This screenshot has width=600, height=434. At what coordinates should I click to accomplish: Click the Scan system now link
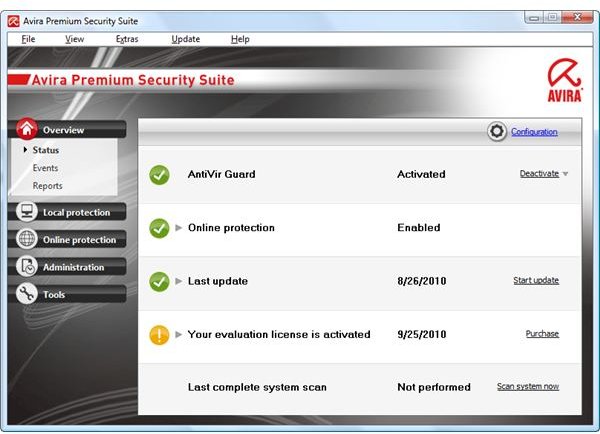[x=528, y=387]
